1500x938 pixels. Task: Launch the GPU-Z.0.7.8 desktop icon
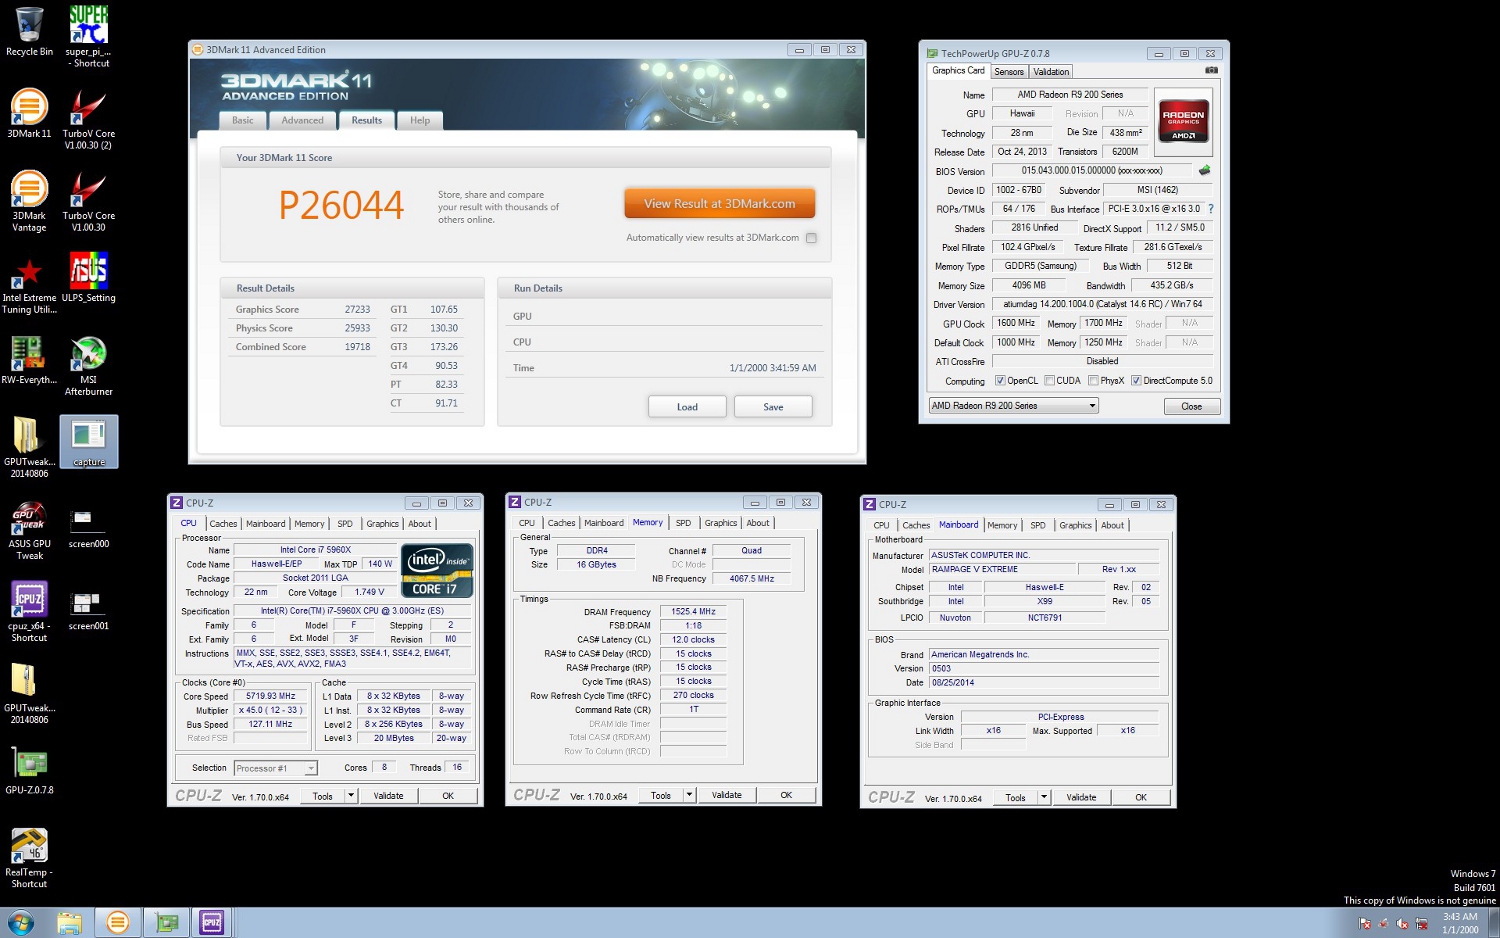(x=29, y=769)
